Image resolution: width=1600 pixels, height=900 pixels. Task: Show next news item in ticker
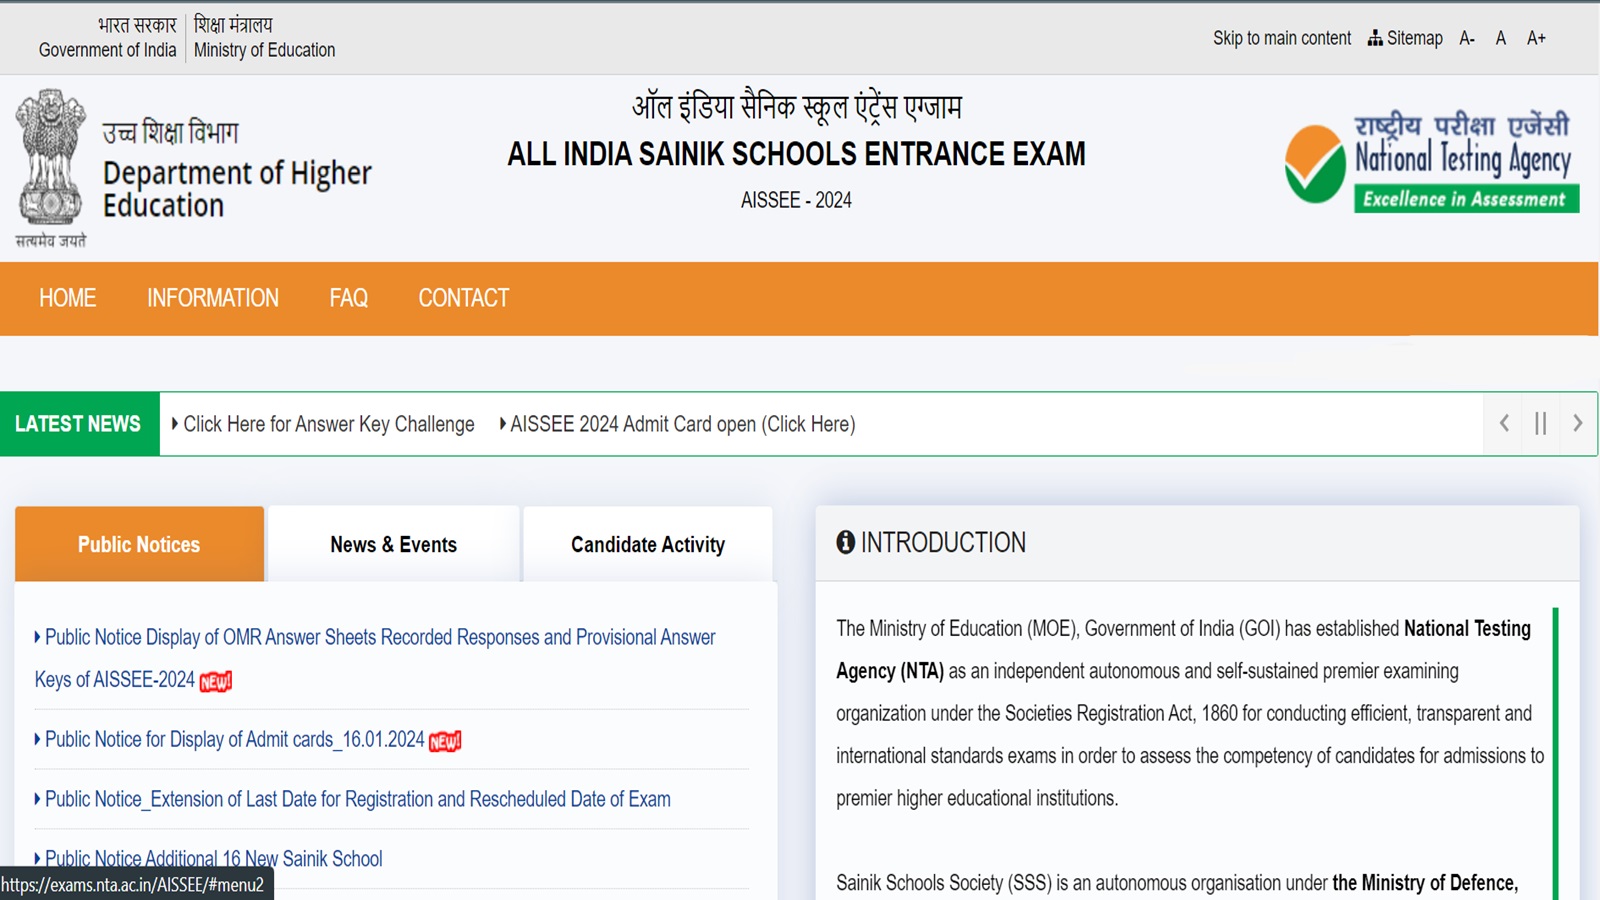point(1578,424)
